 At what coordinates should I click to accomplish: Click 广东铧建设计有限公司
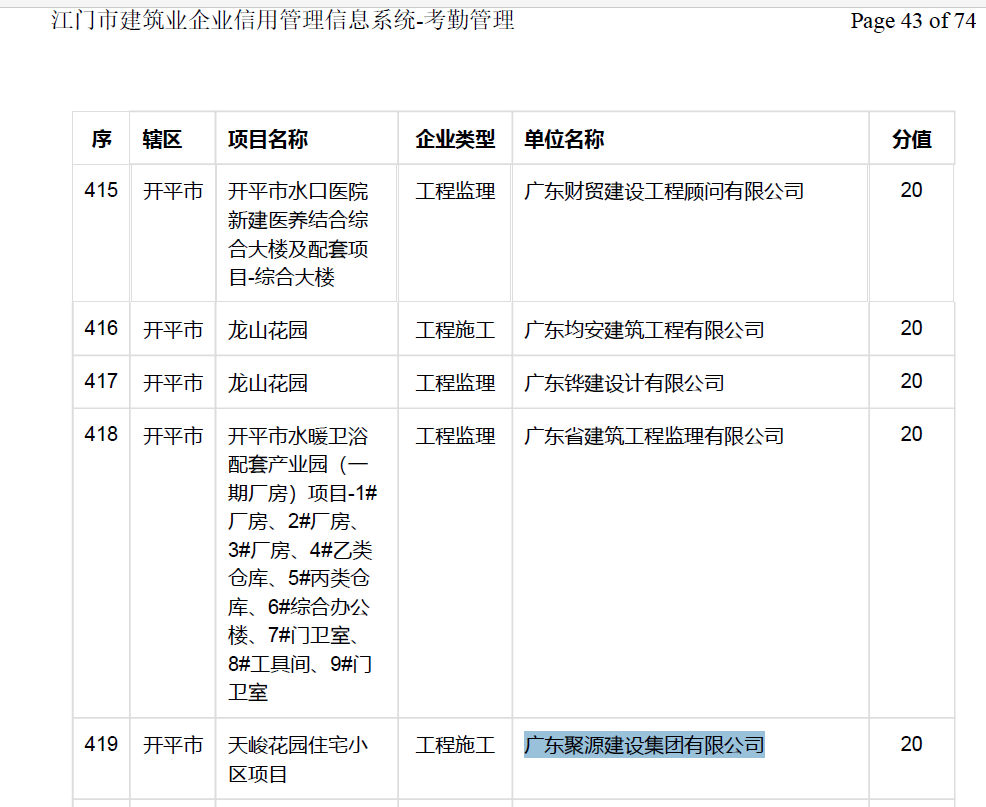624,382
